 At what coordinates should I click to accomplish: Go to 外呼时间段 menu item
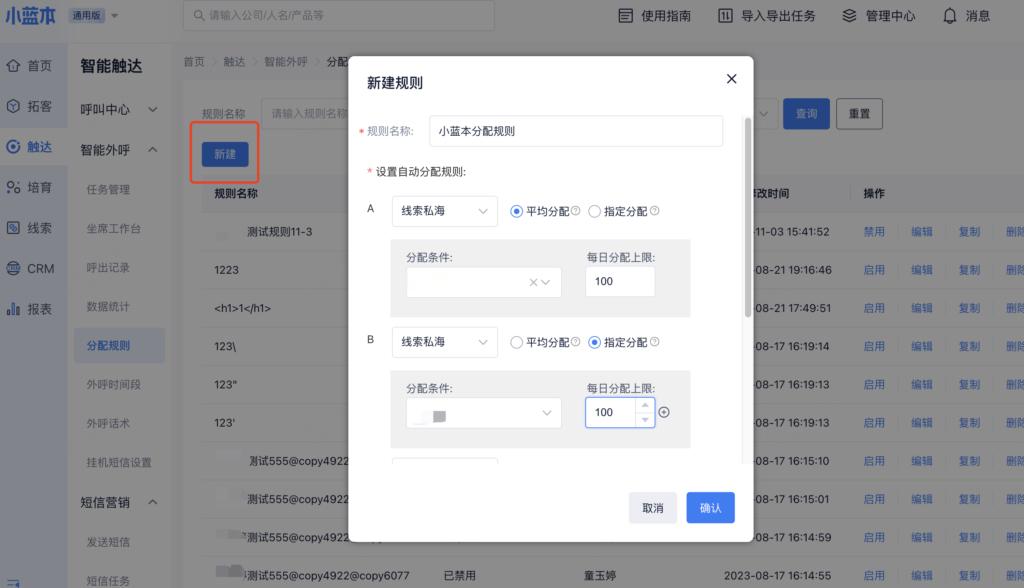point(114,384)
